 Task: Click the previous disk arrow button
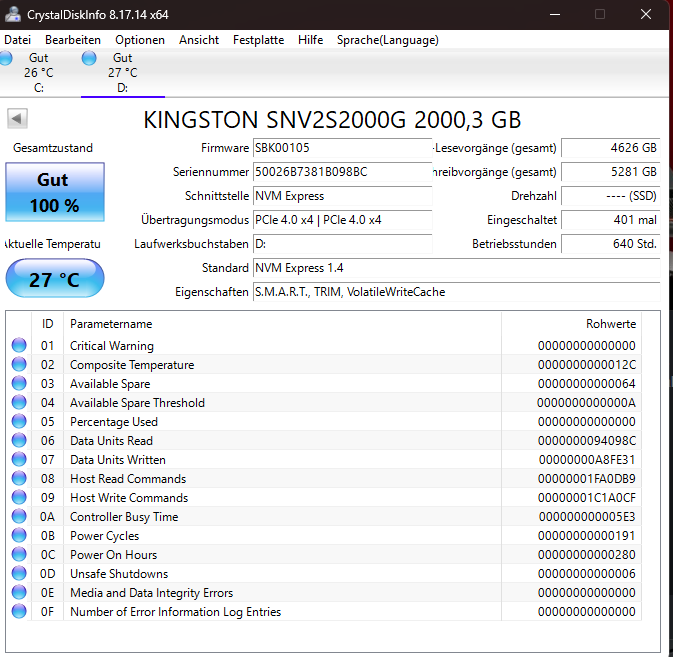click(x=17, y=118)
